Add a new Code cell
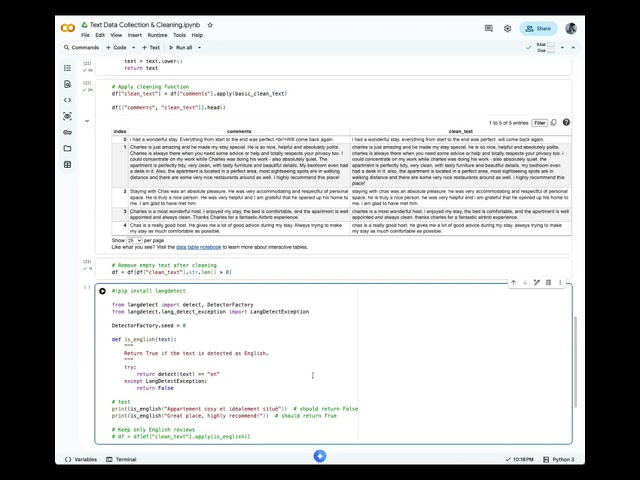640x480 pixels. [116, 47]
